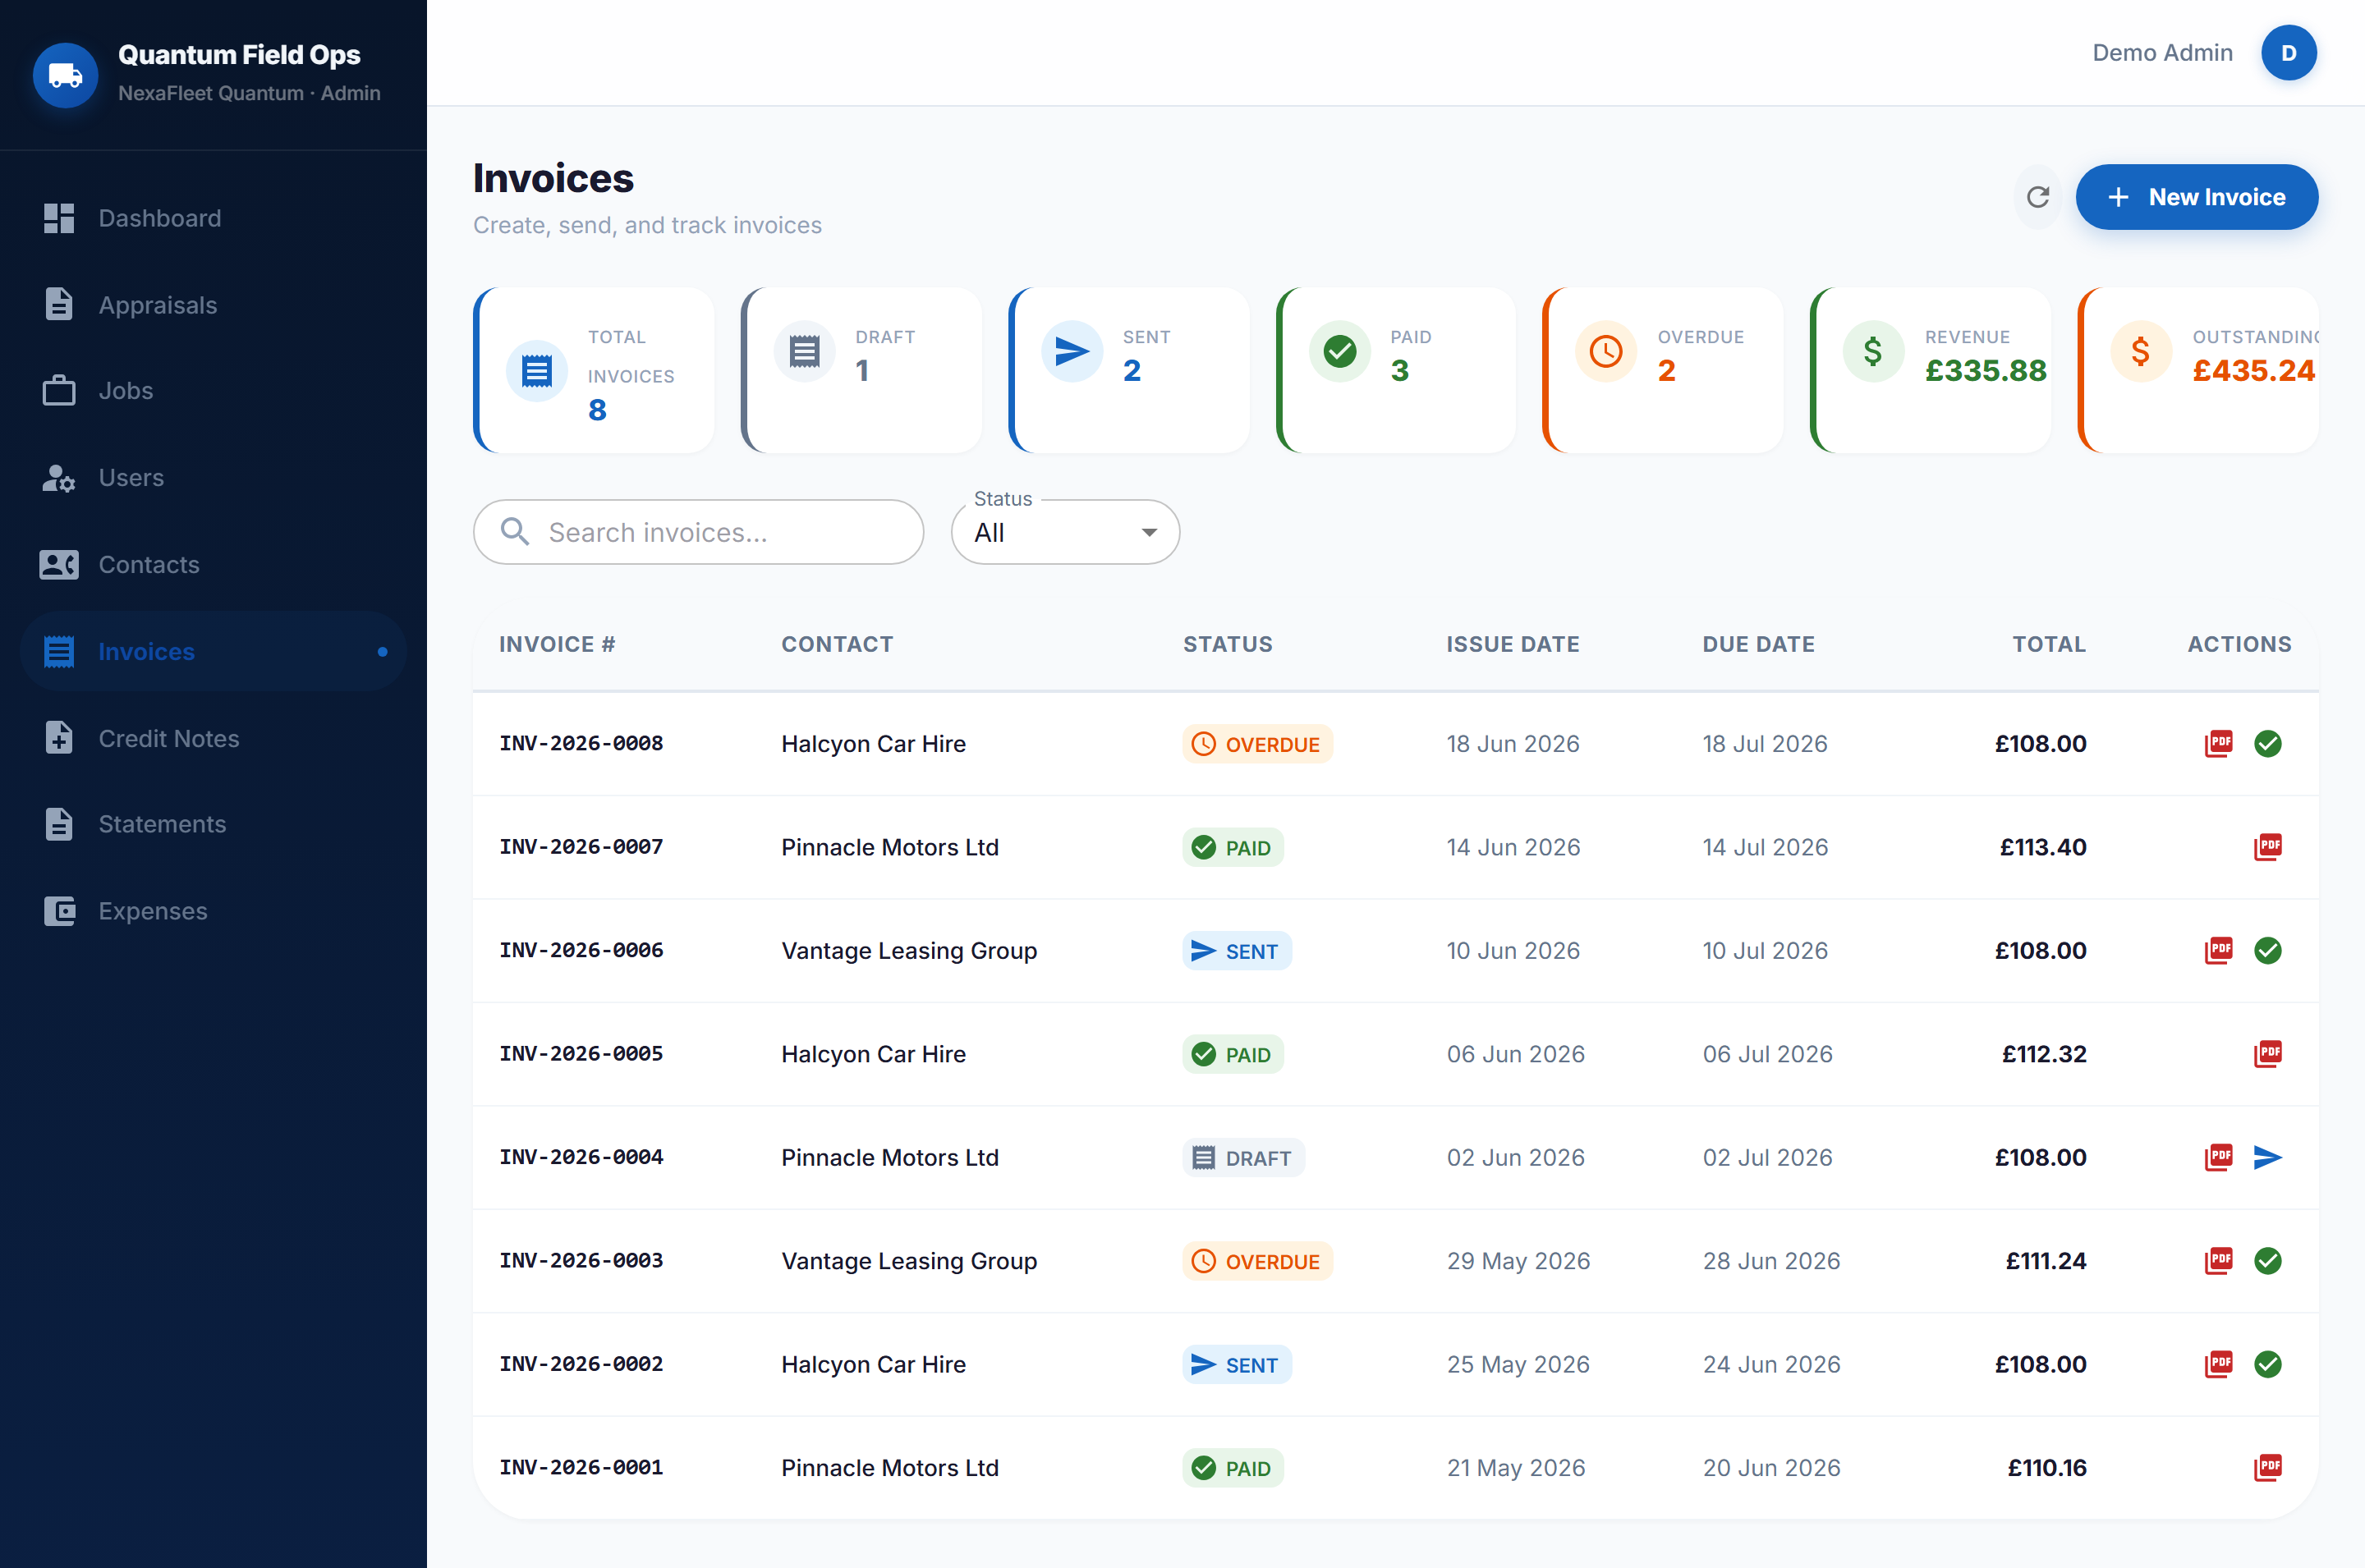Click the Overdue card clock icon
Image resolution: width=2365 pixels, height=1568 pixels.
click(1606, 352)
